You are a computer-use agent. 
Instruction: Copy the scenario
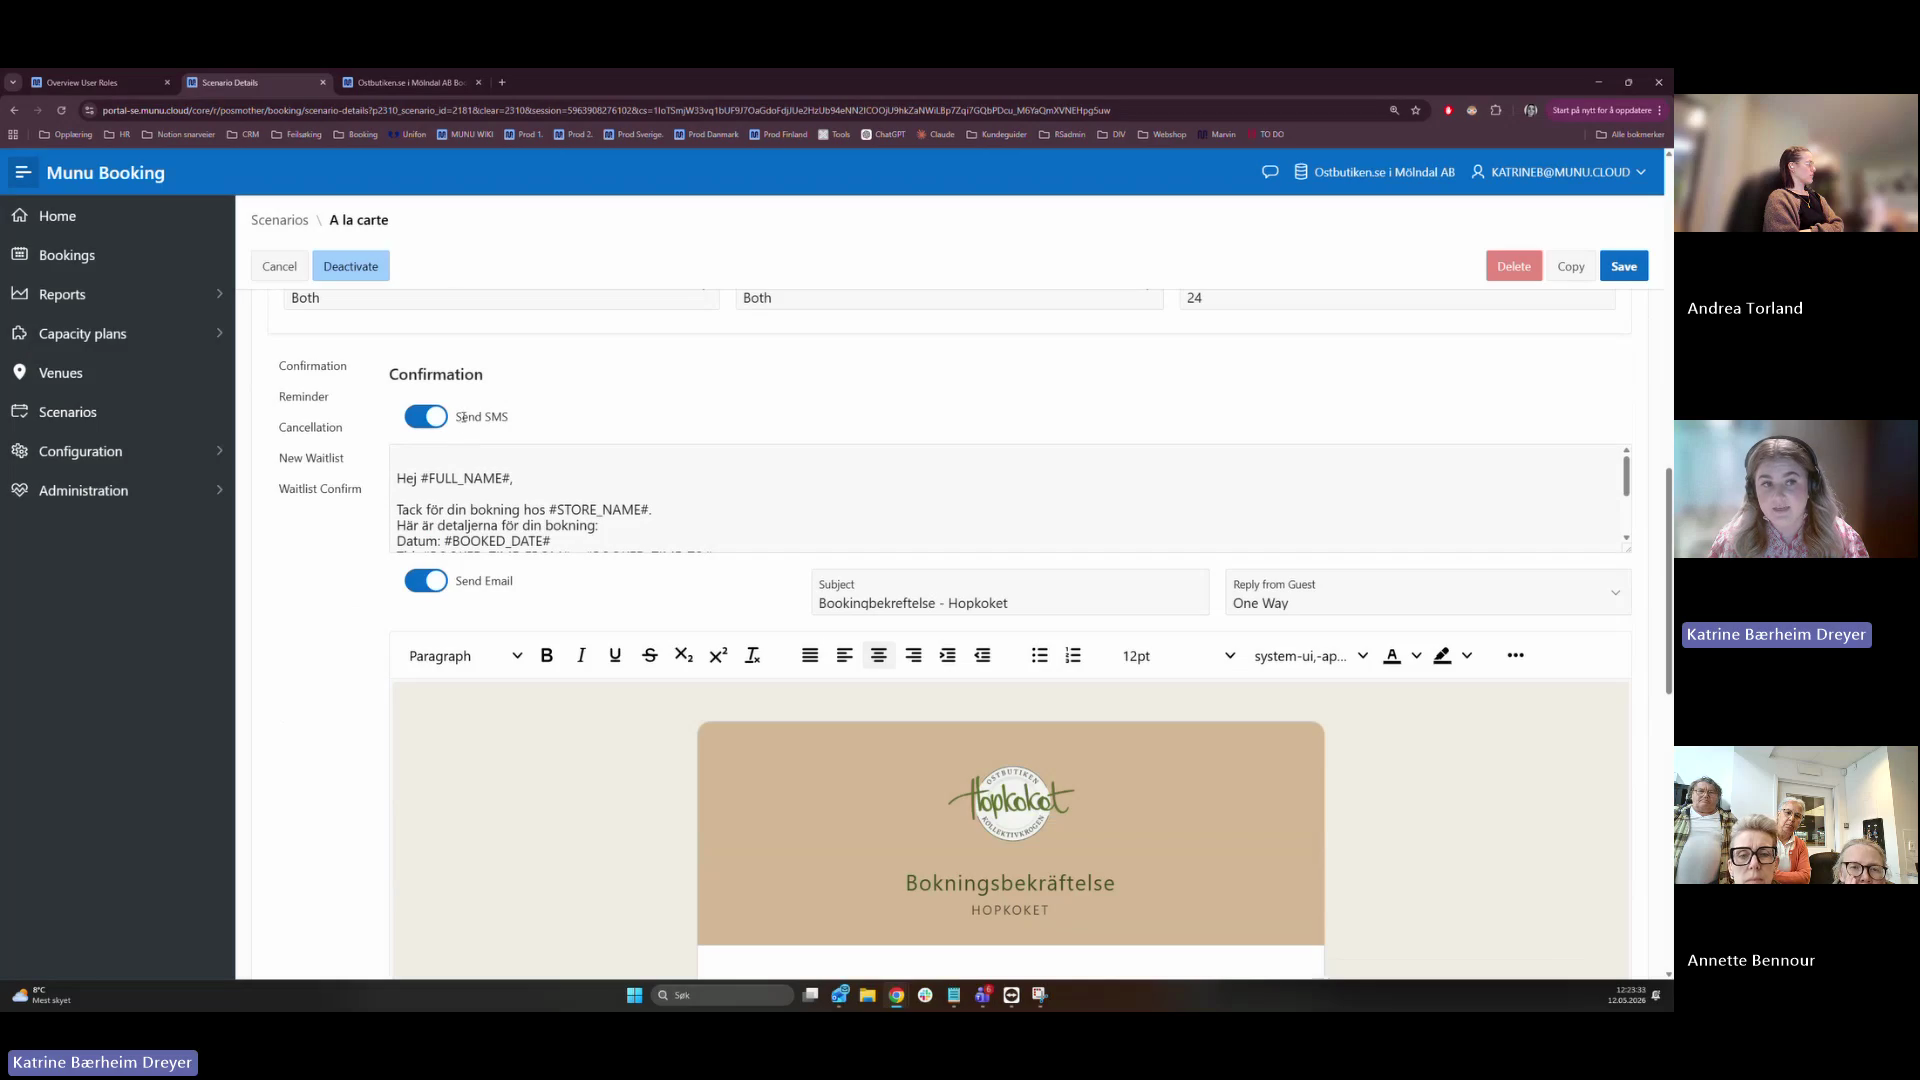(1571, 266)
